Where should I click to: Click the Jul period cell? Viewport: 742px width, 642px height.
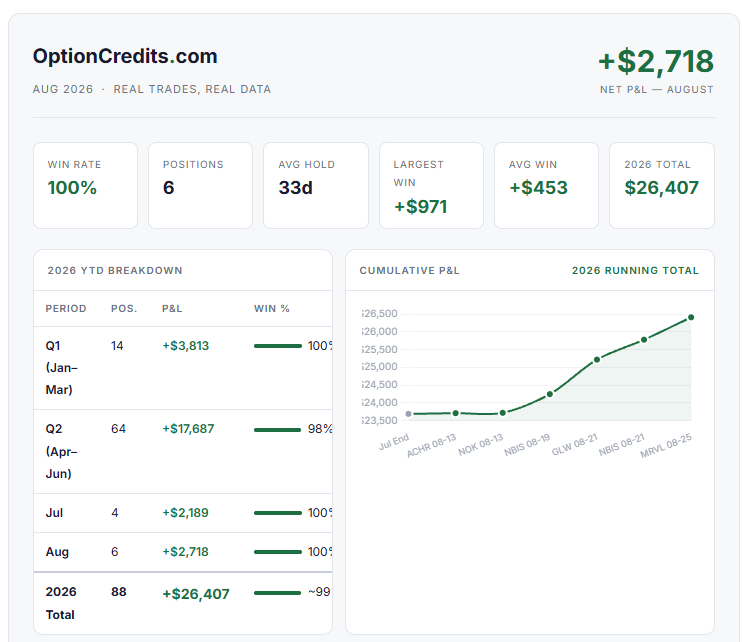(x=54, y=513)
